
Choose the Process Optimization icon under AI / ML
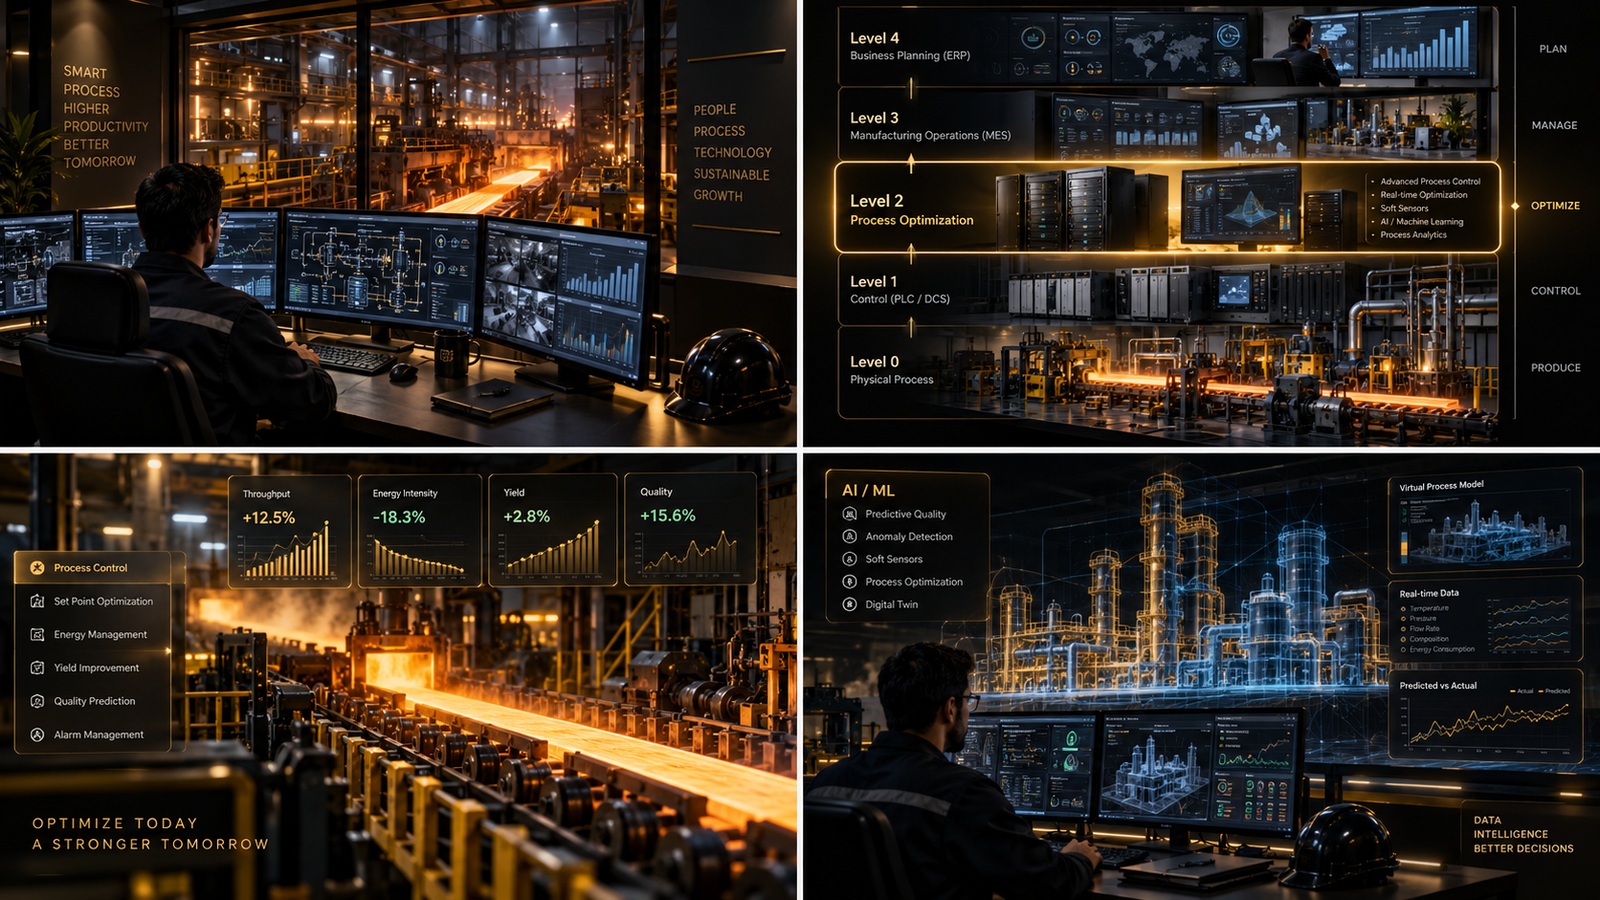tap(850, 581)
